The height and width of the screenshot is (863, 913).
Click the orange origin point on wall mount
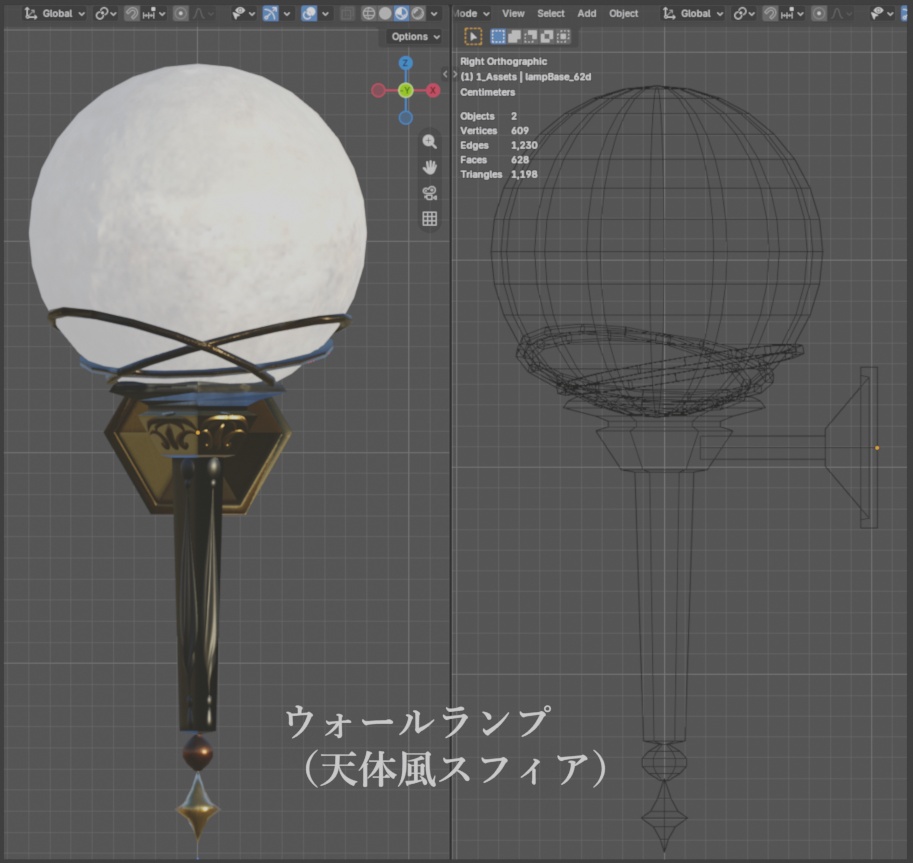pos(877,448)
